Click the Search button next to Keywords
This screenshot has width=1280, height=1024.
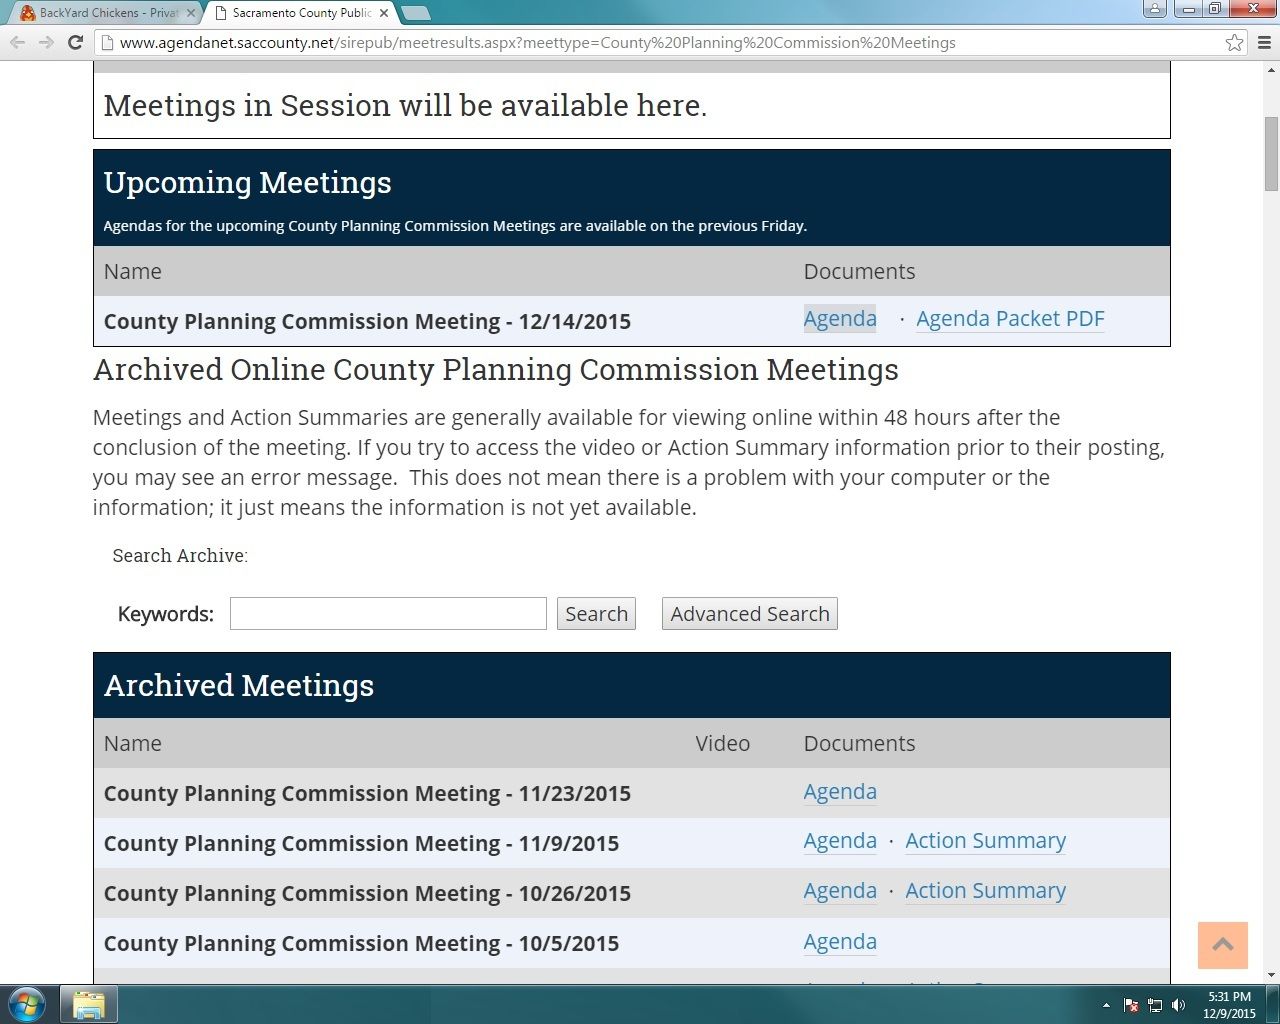coord(596,614)
